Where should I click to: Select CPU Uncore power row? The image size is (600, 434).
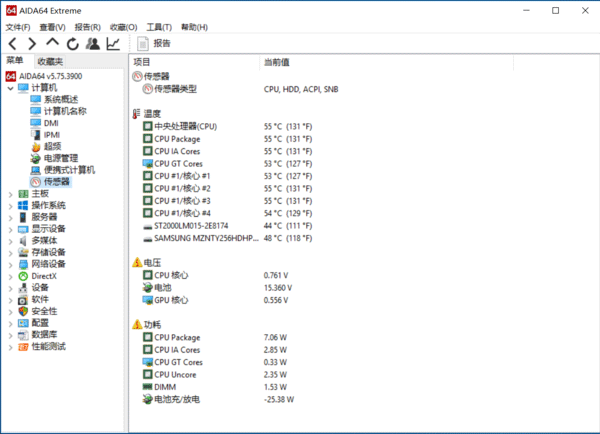point(215,375)
